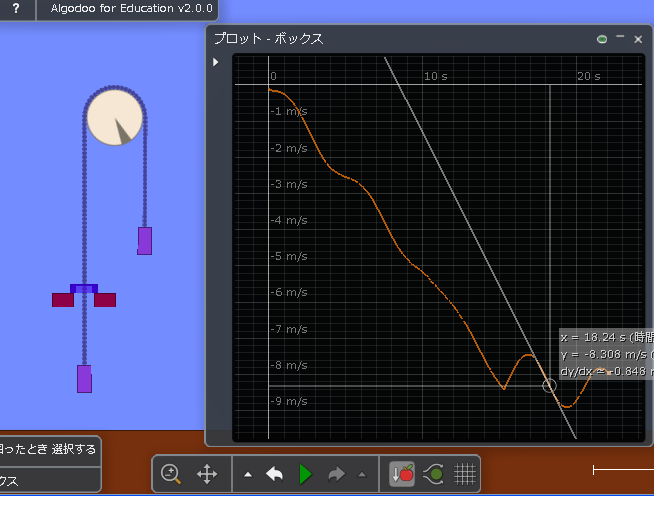654x505 pixels.
Task: Click the Undo arrow button
Action: click(x=275, y=474)
